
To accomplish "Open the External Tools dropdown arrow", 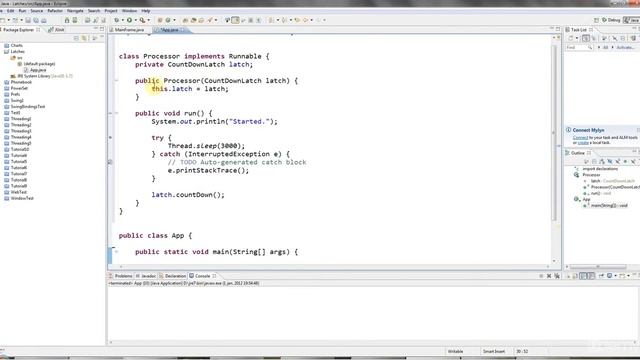I will coord(148,20).
